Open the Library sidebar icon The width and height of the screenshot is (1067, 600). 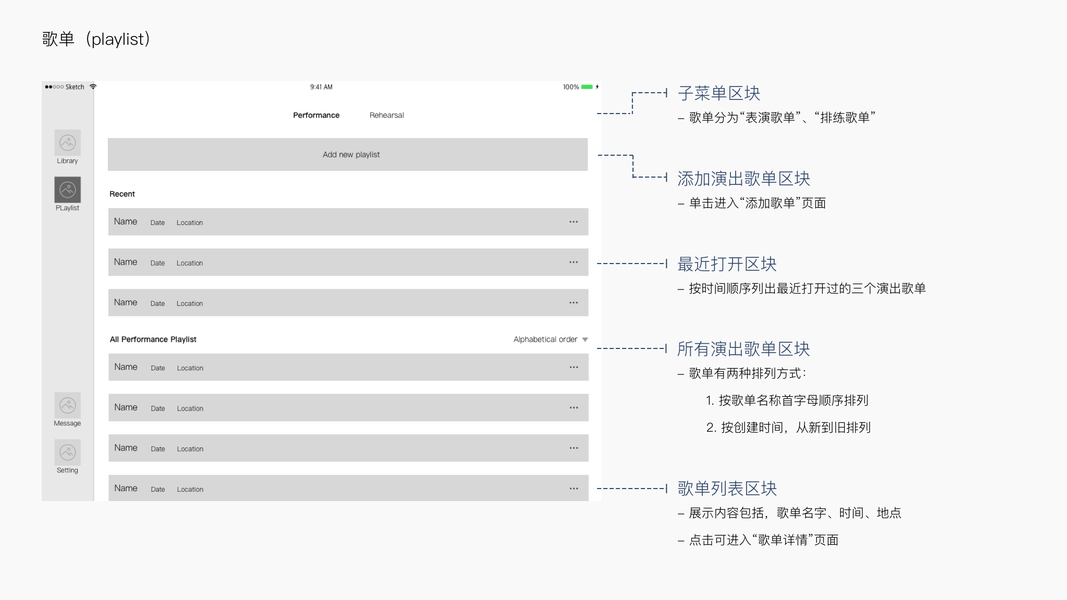(x=67, y=143)
